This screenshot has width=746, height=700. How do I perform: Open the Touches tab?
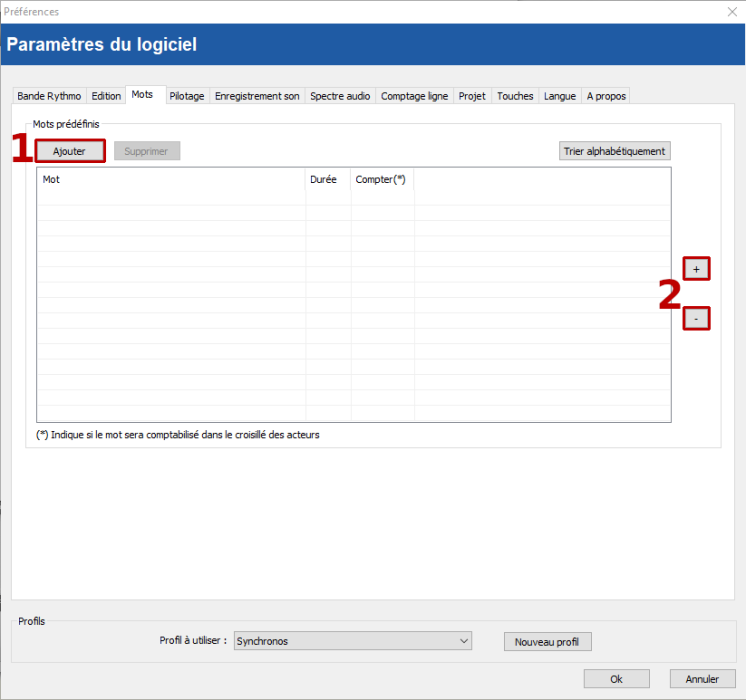coord(515,96)
